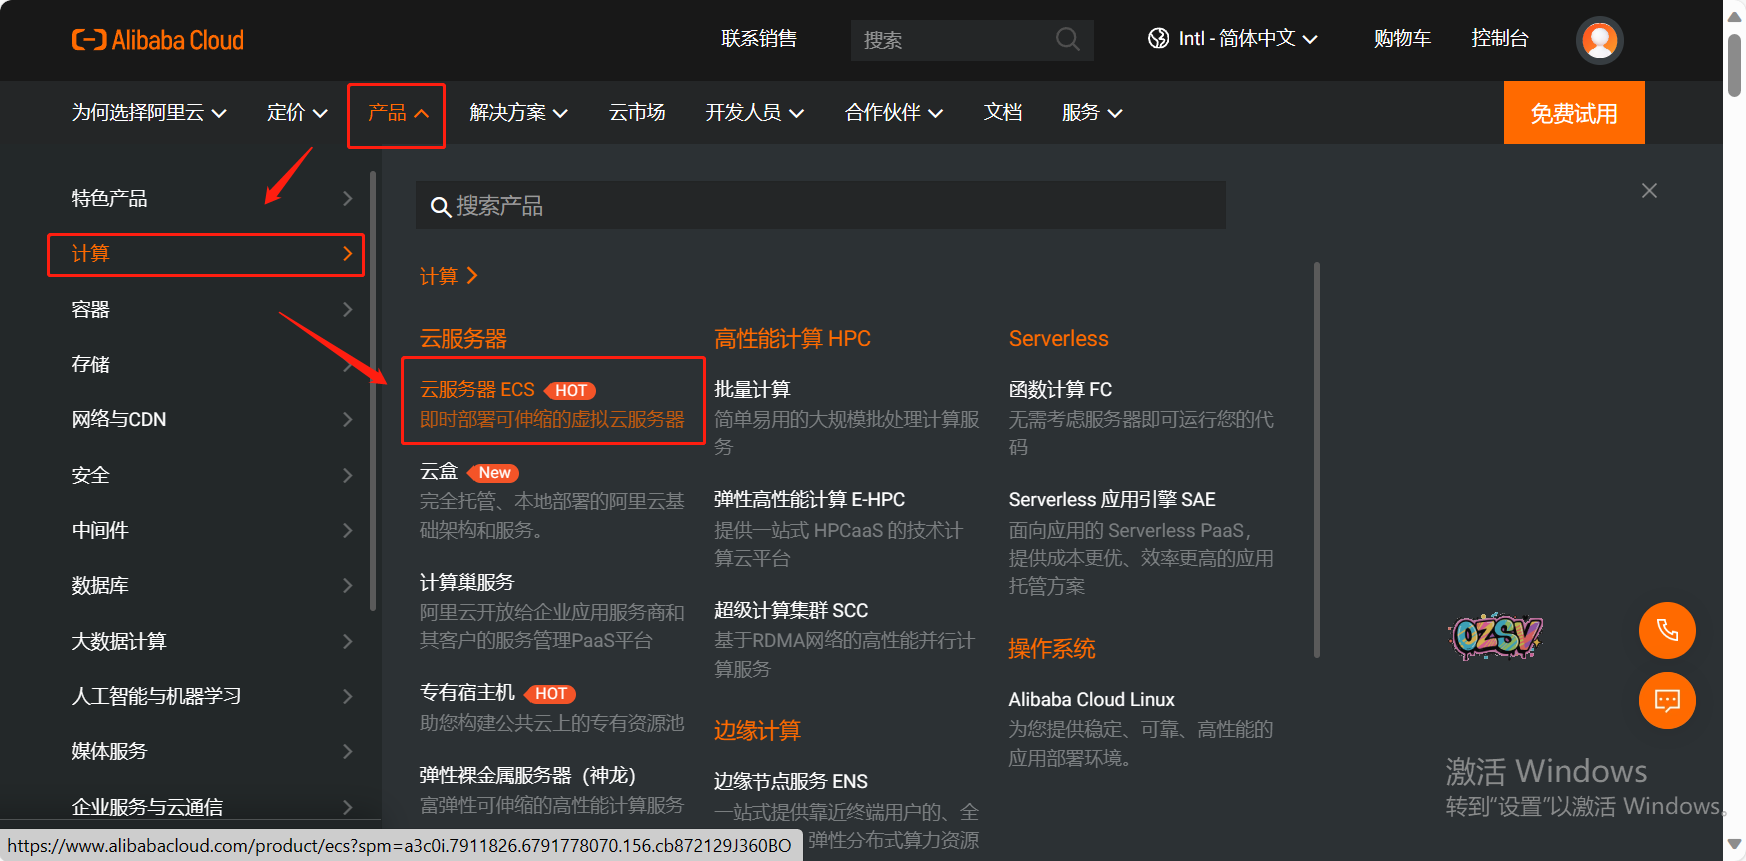Click the product list vertical scrollbar

pyautogui.click(x=1316, y=460)
